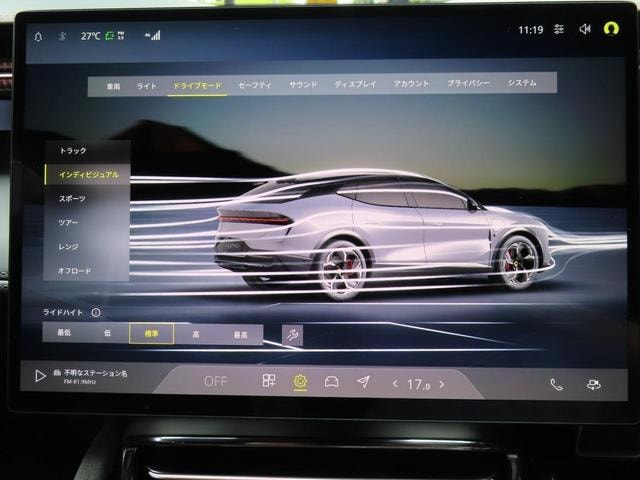Open the green user profile icon
This screenshot has height=480, width=640.
click(611, 28)
